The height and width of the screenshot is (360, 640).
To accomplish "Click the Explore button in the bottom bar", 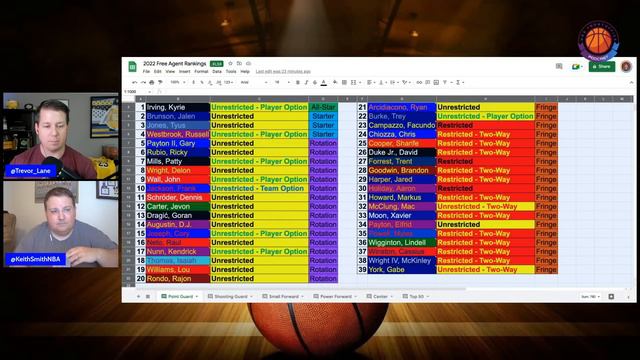I will point(611,296).
